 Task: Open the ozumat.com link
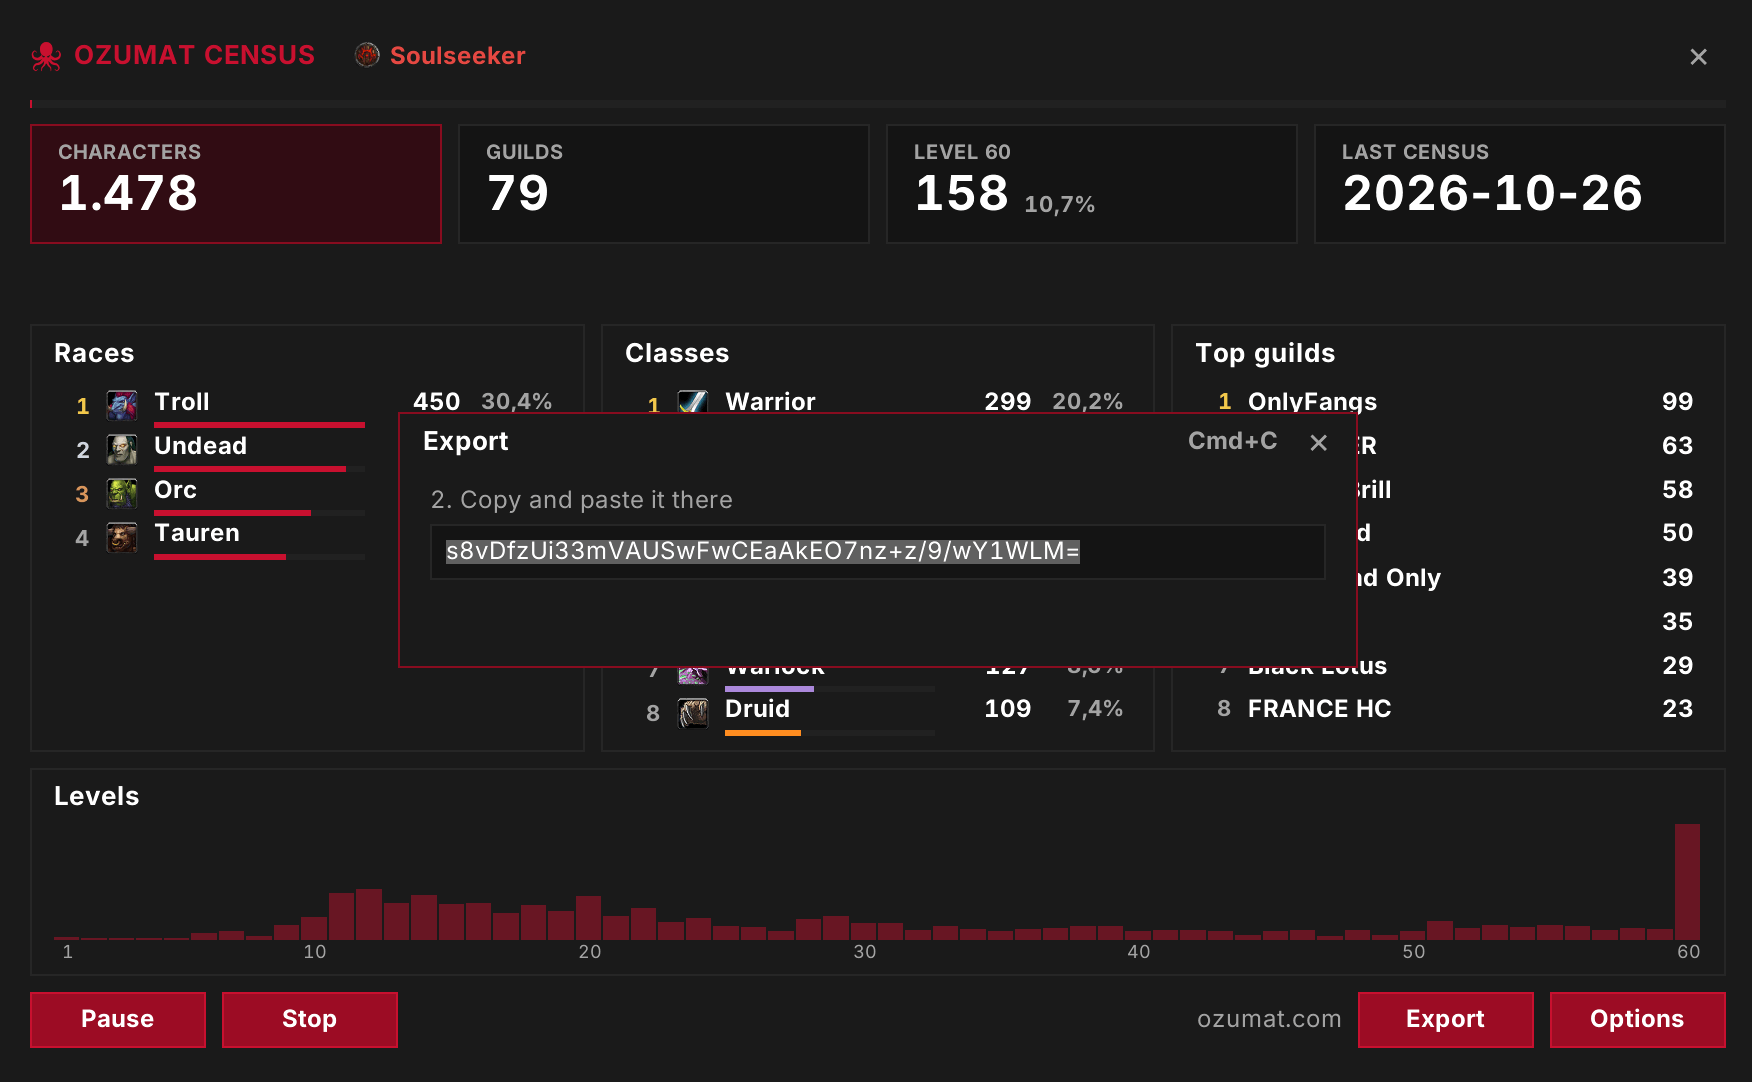1269,1019
